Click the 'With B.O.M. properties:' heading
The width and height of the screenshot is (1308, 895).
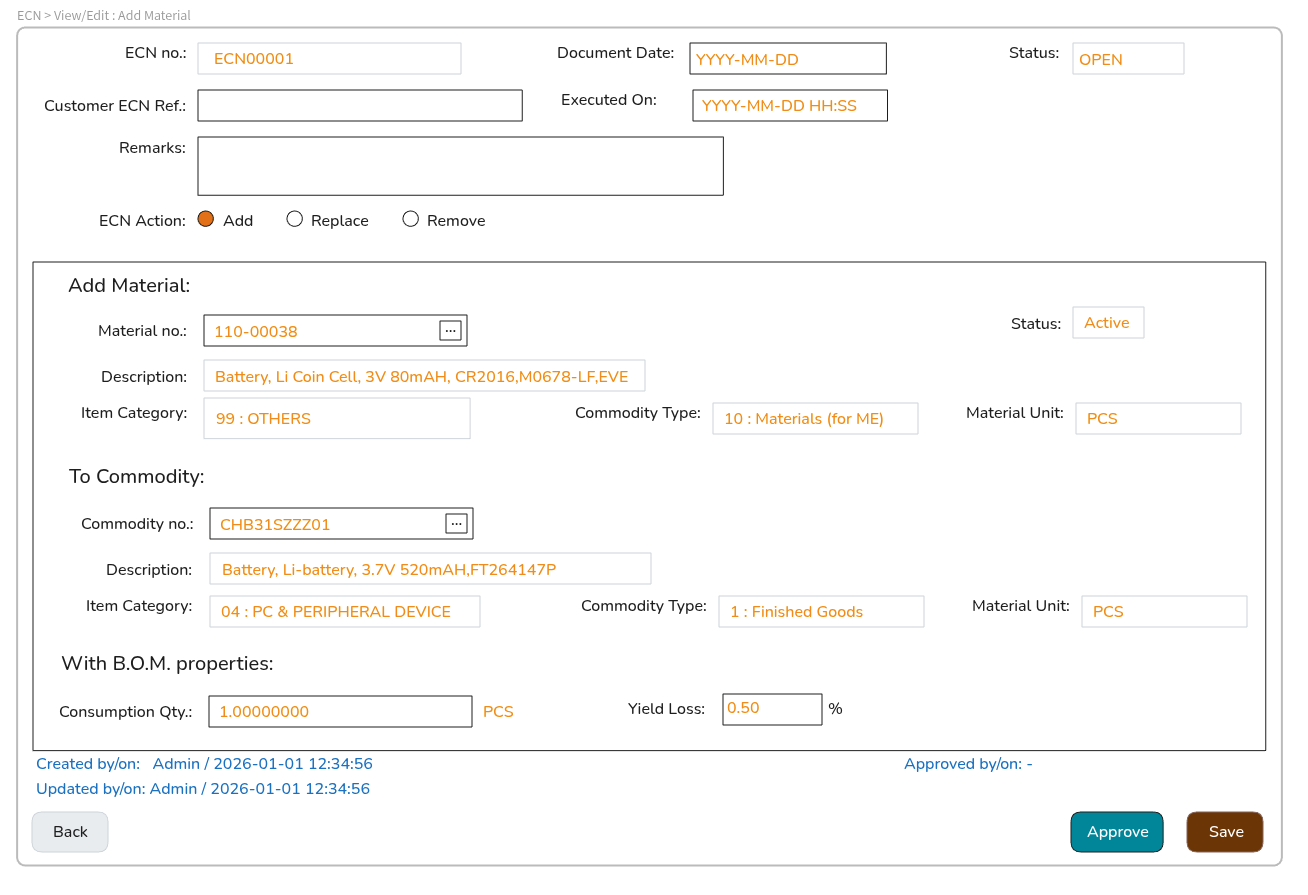[x=167, y=663]
